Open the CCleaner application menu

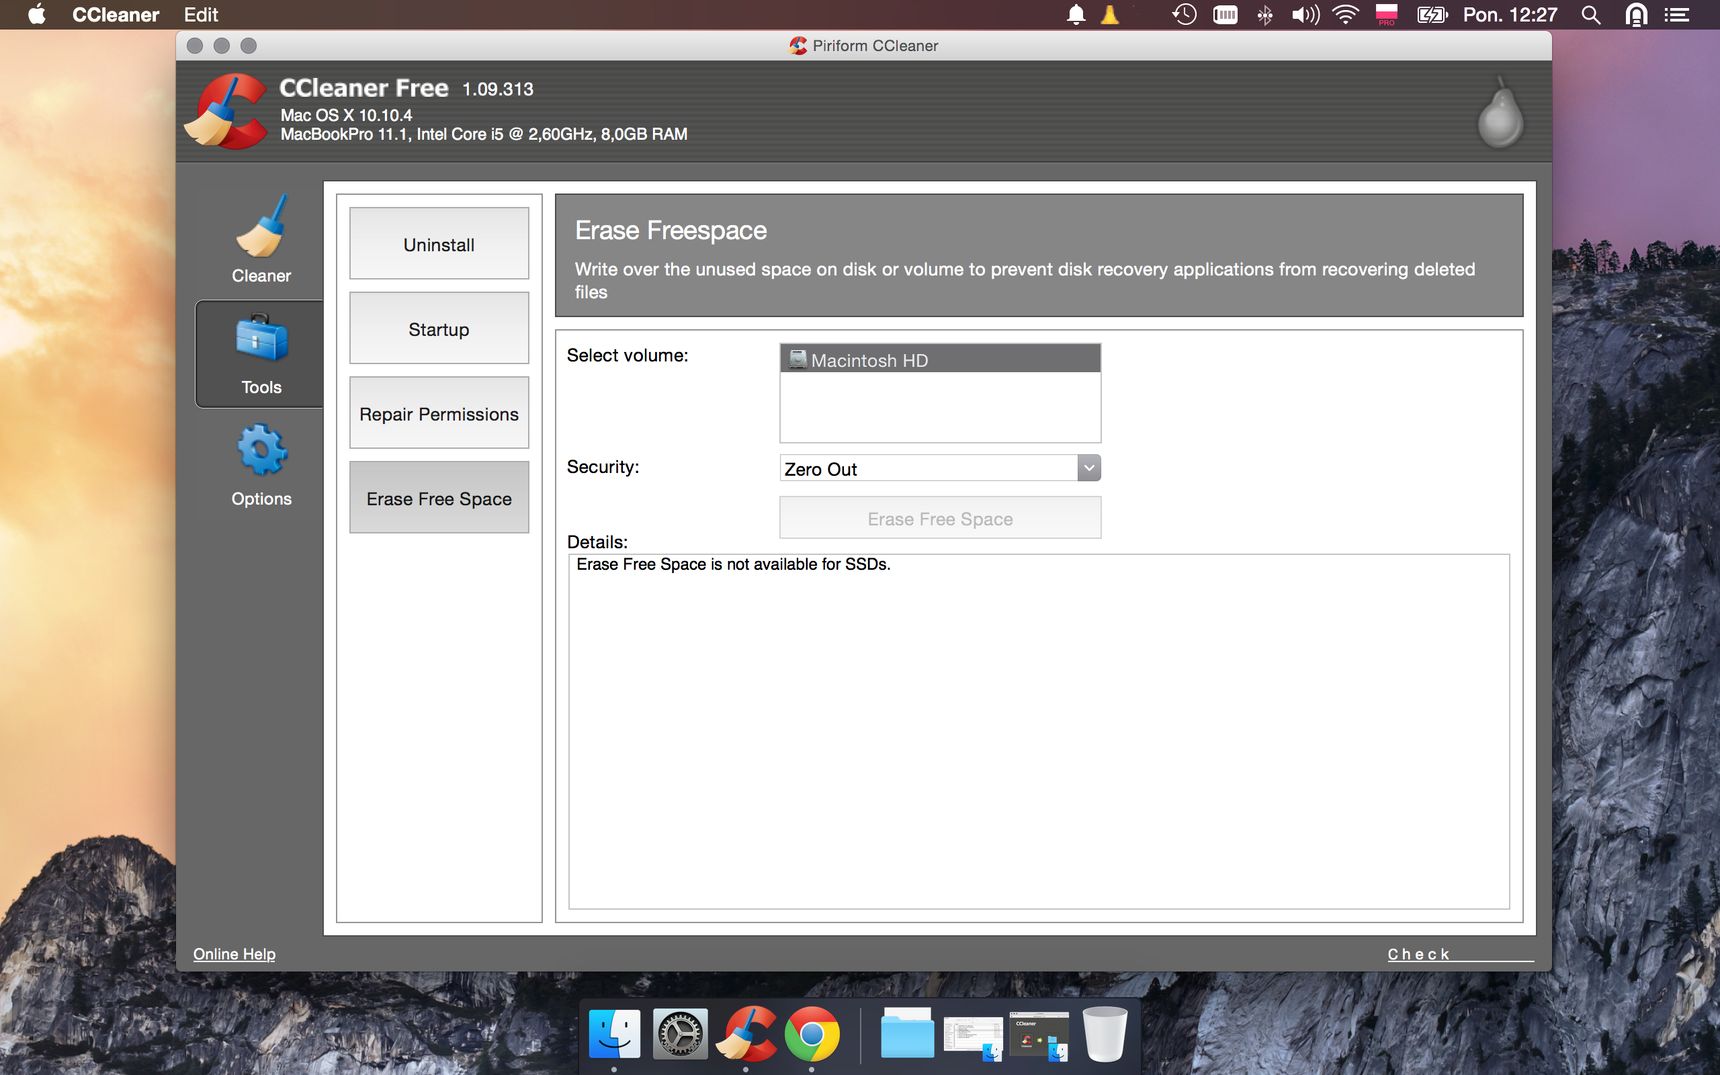pos(116,14)
